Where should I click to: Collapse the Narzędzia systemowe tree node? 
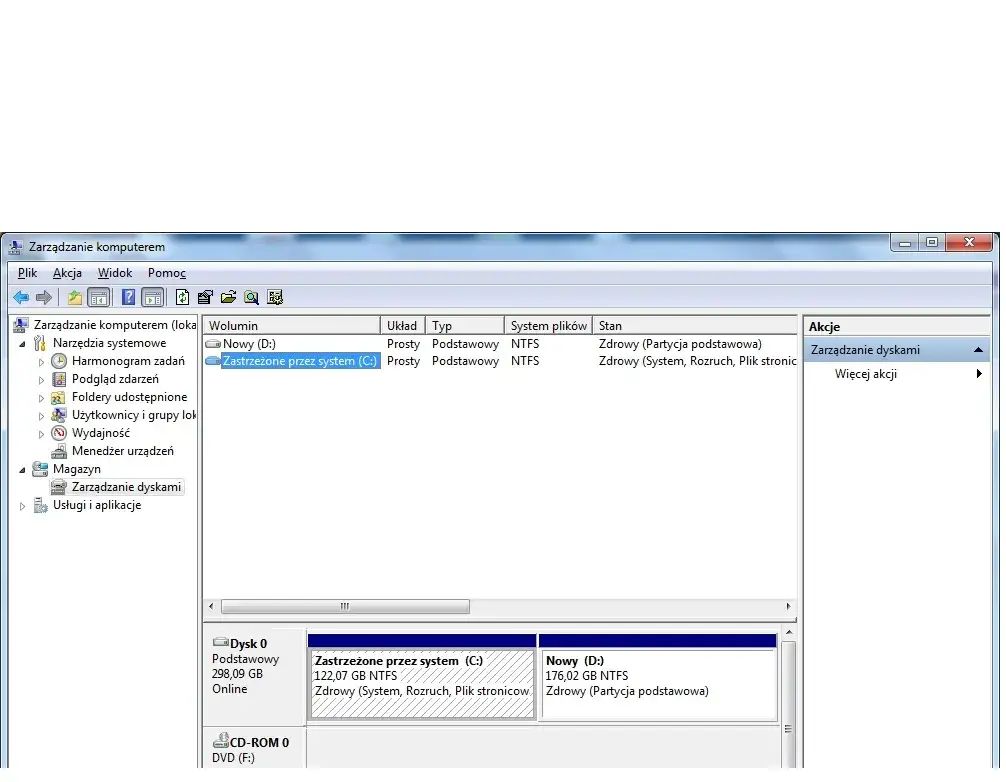click(23, 344)
